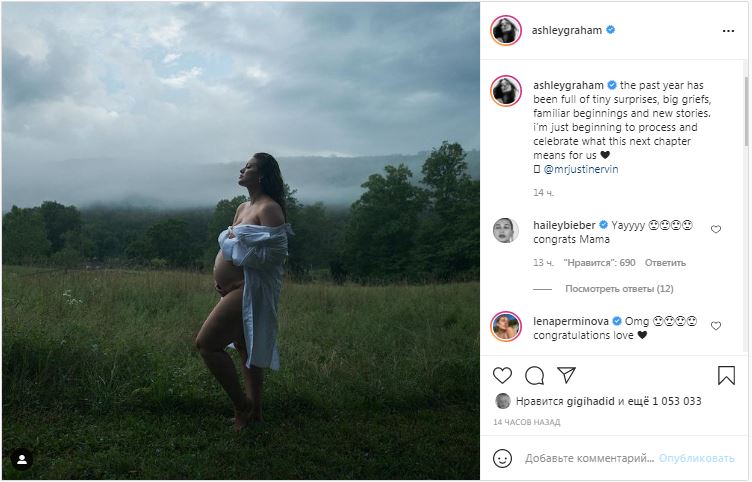This screenshot has width=752, height=482.
Task: Open lenaperminova's profile picture
Action: click(x=505, y=326)
